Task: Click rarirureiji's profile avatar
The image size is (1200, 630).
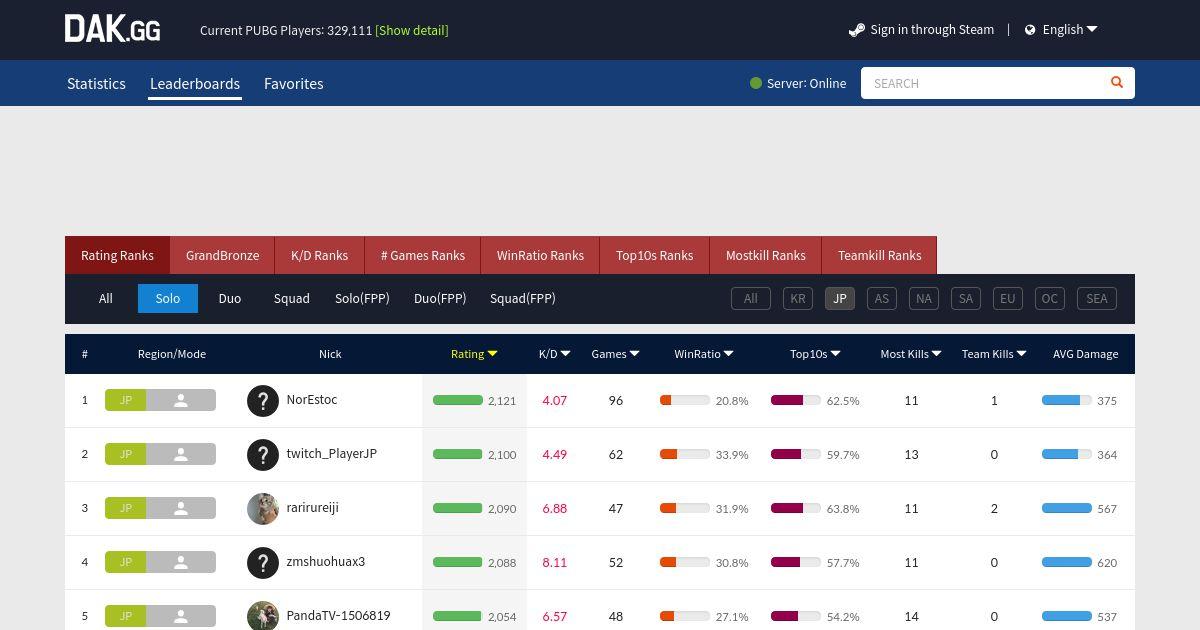Action: click(x=263, y=509)
